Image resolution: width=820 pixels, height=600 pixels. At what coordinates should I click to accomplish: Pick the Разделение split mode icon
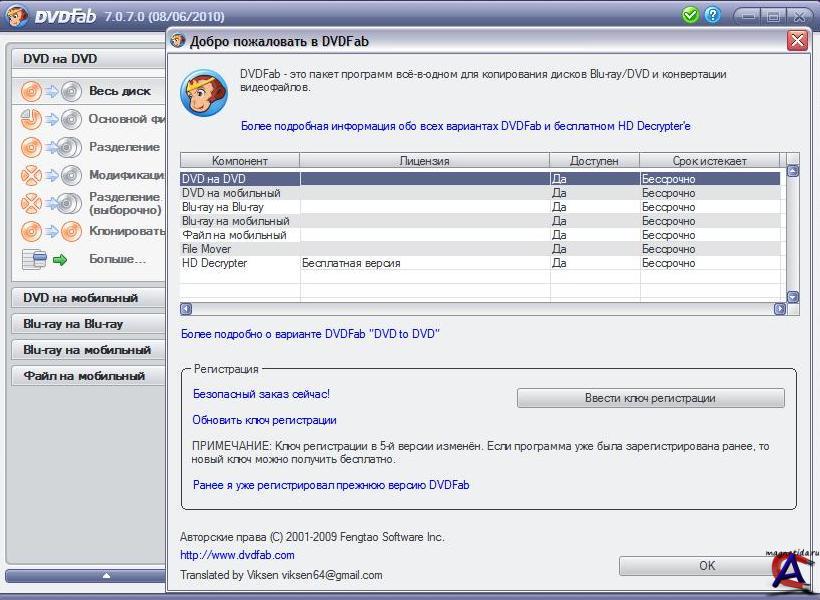[x=50, y=147]
